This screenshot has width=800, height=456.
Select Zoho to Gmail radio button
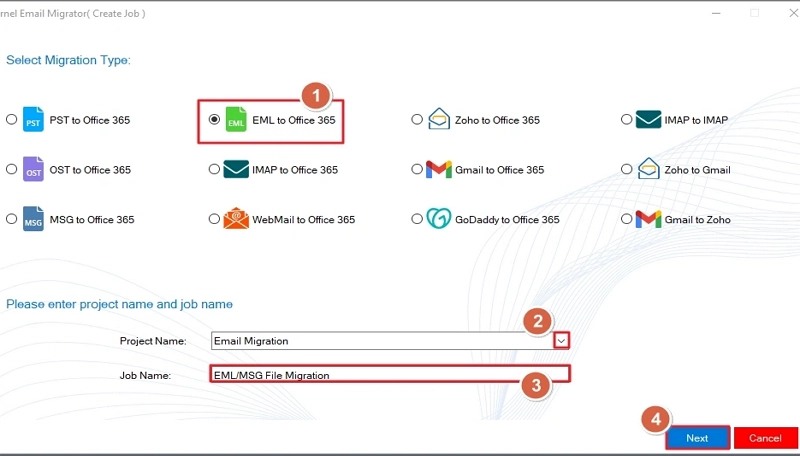[x=627, y=169]
